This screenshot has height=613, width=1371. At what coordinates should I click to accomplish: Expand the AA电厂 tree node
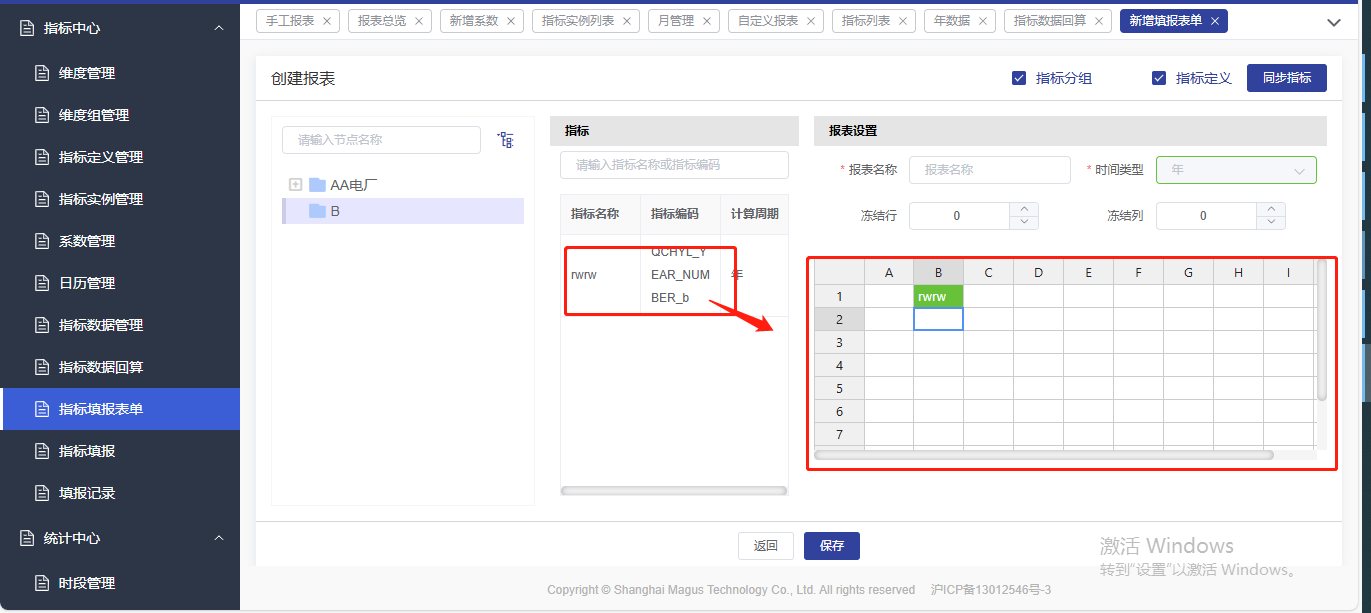coord(295,185)
